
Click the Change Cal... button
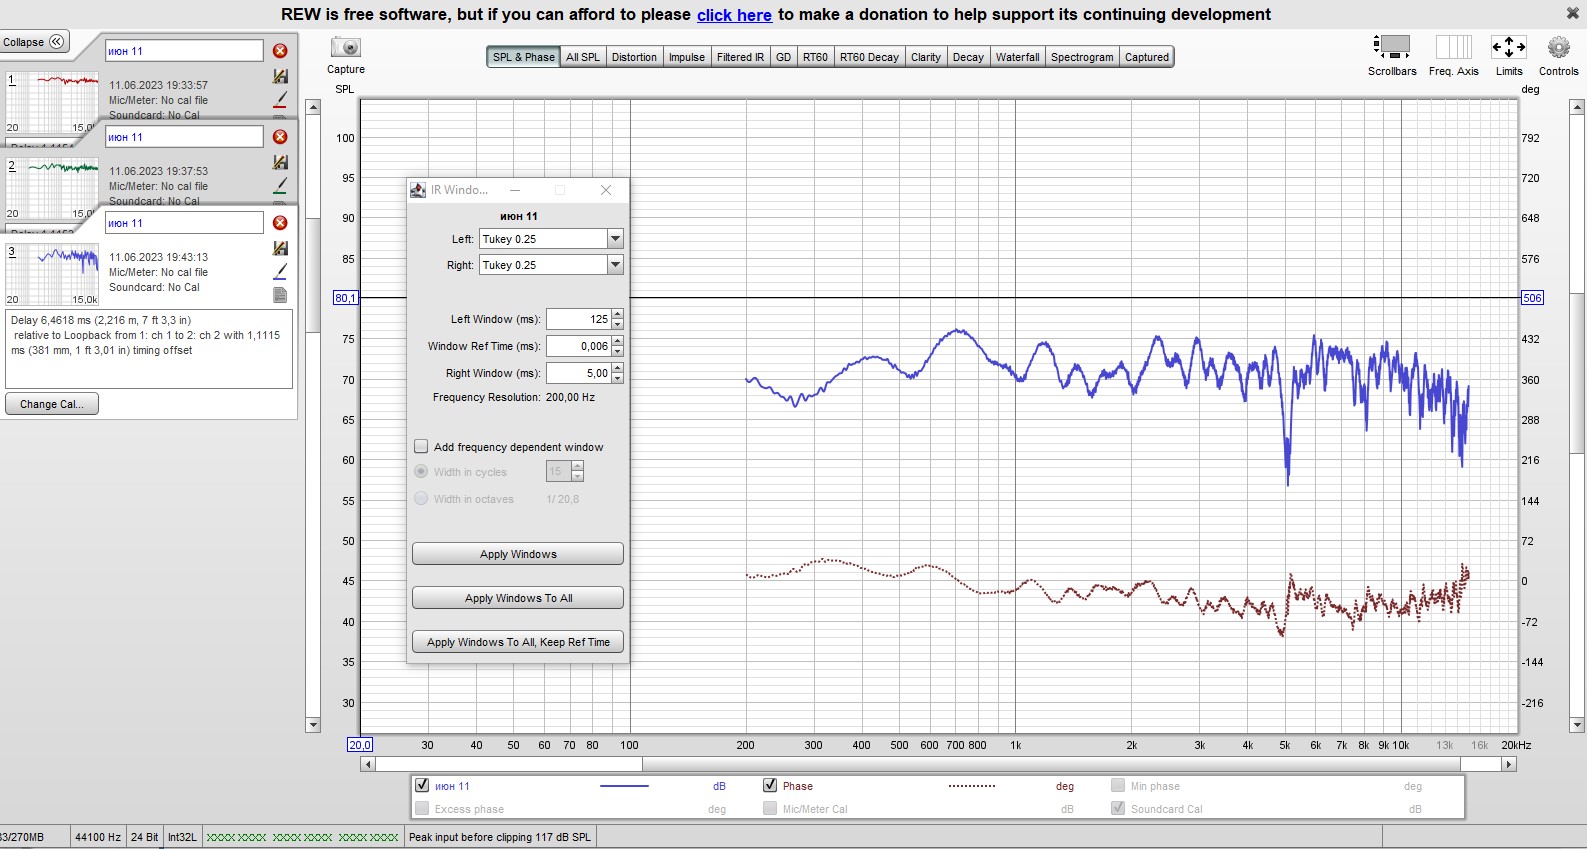click(52, 404)
